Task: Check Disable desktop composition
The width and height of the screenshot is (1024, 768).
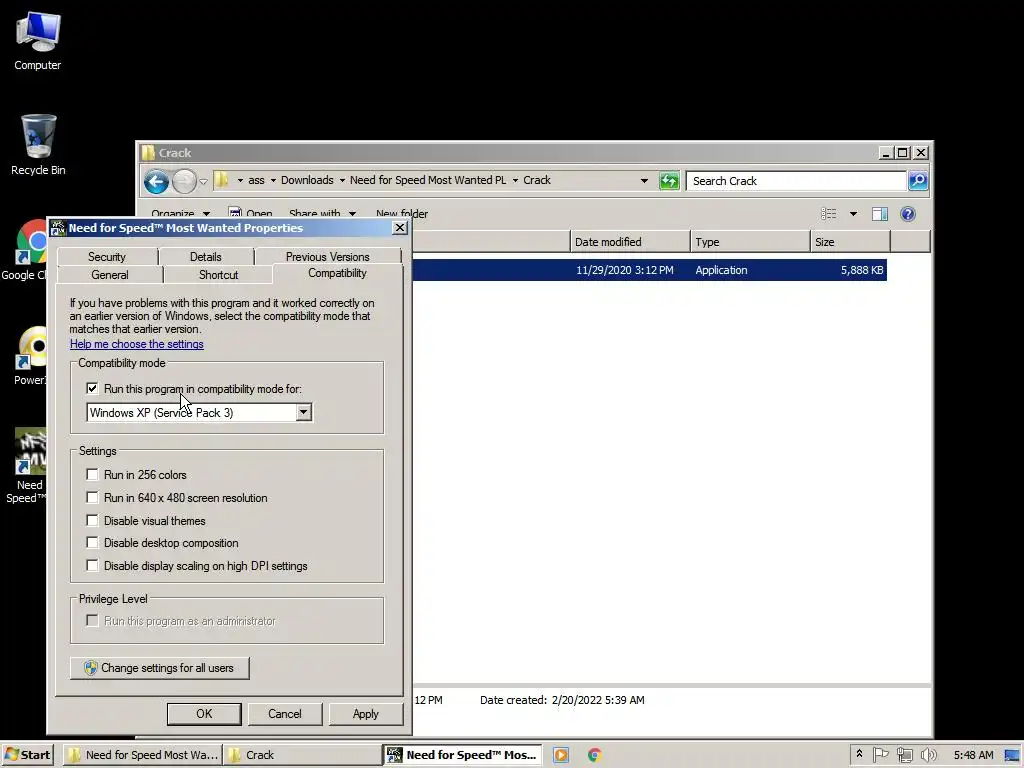Action: [x=92, y=543]
